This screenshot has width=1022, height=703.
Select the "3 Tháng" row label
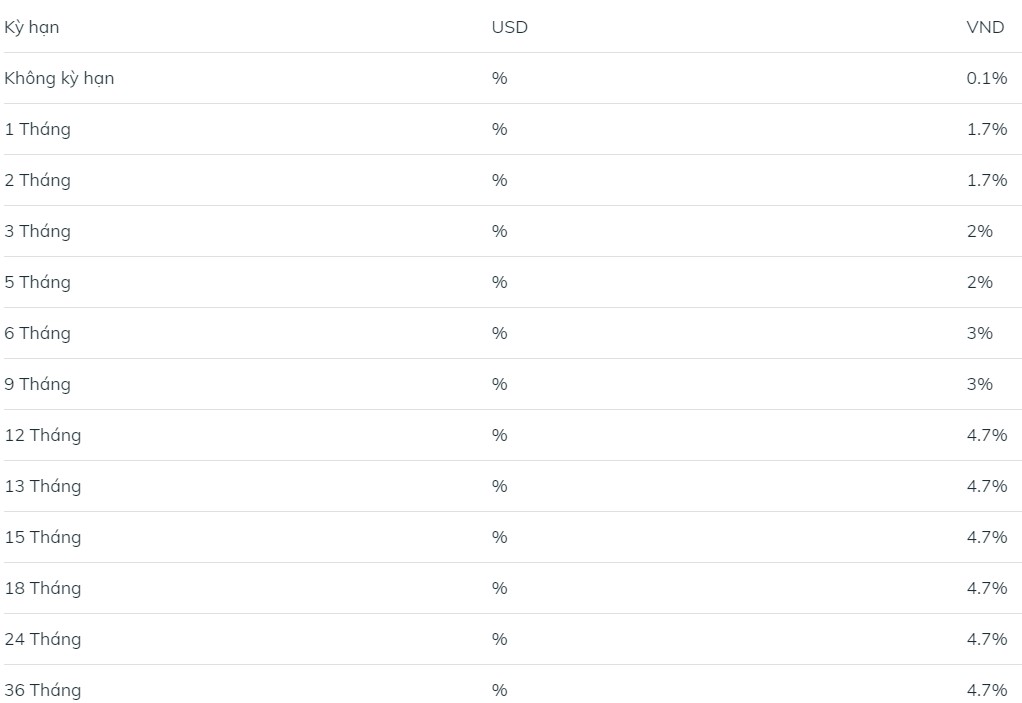pyautogui.click(x=38, y=231)
